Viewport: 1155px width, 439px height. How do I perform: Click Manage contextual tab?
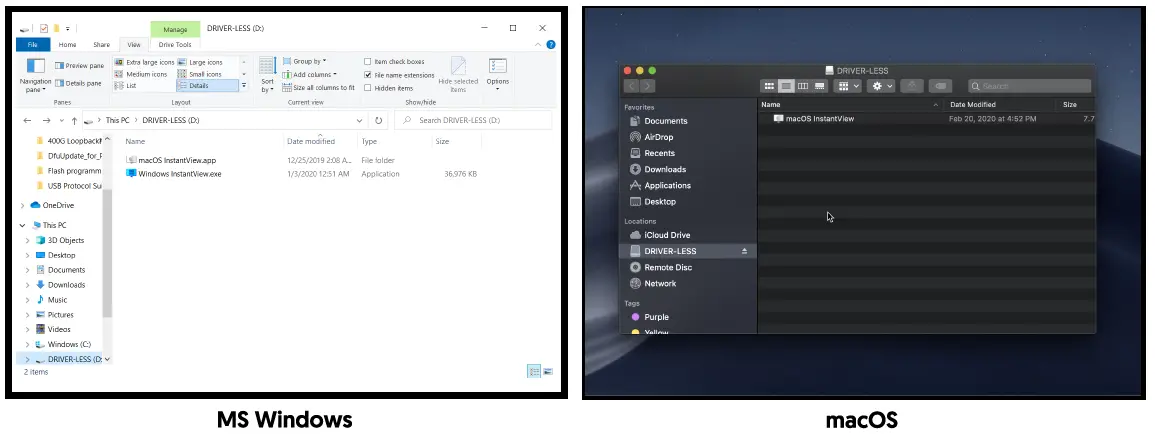(175, 29)
